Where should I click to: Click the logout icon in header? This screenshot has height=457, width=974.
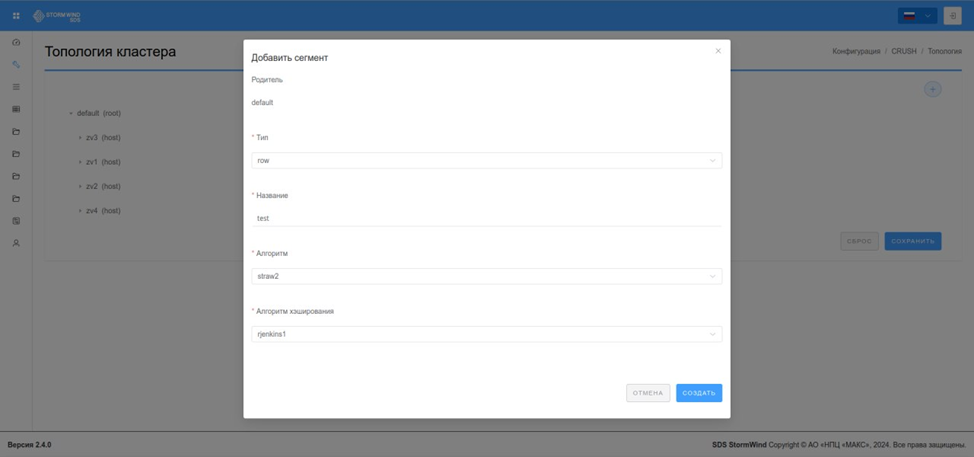click(952, 16)
